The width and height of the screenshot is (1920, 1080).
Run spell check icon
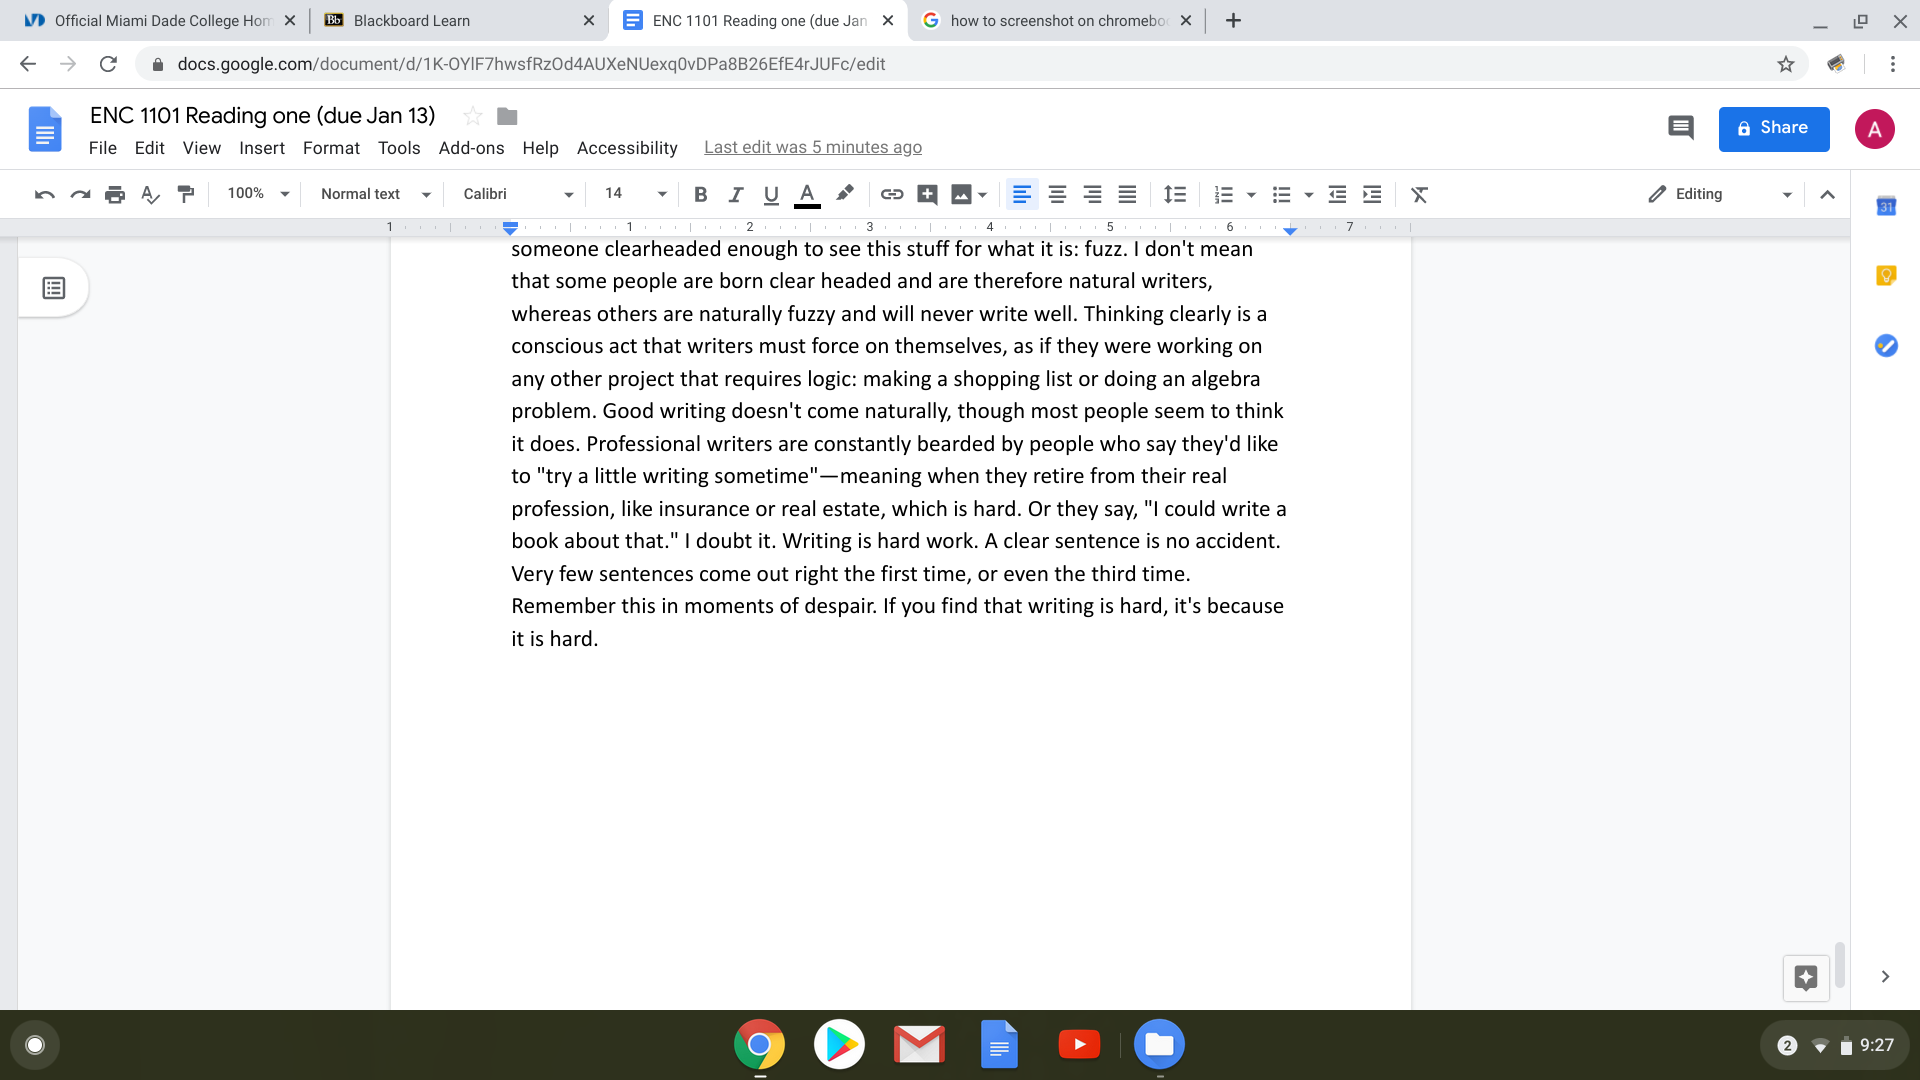coord(150,194)
